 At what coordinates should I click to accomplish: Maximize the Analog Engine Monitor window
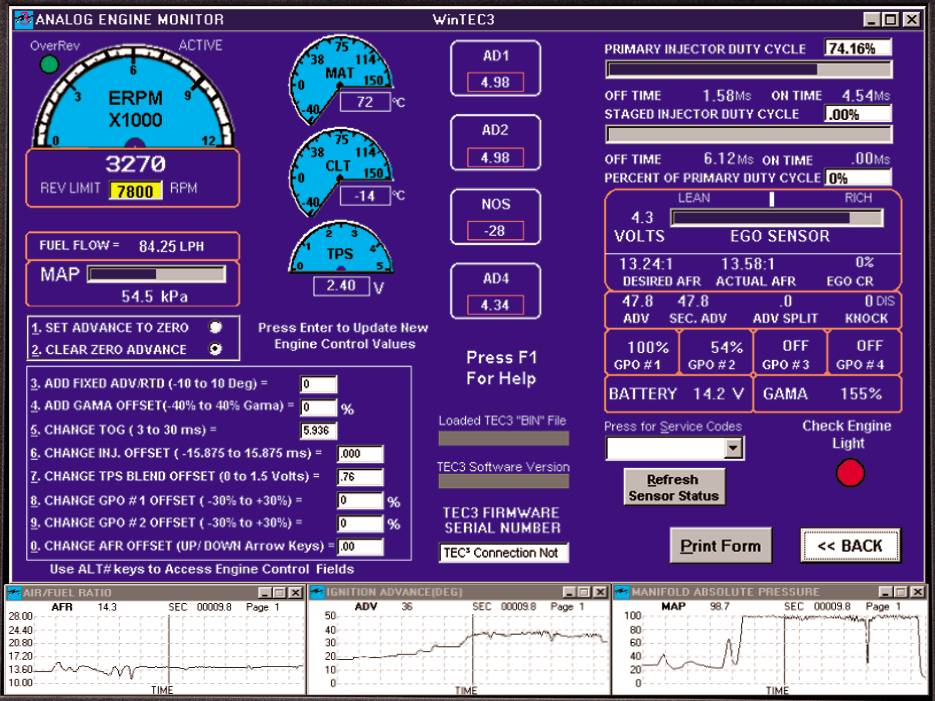coord(891,20)
